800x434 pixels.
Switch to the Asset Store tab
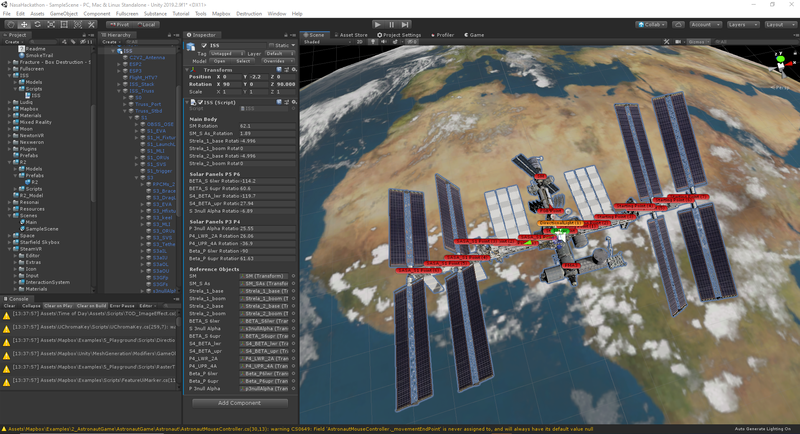(x=351, y=35)
